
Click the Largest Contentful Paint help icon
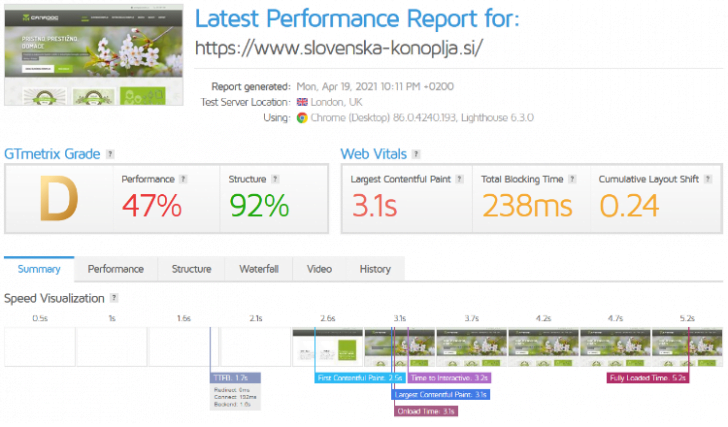[460, 179]
